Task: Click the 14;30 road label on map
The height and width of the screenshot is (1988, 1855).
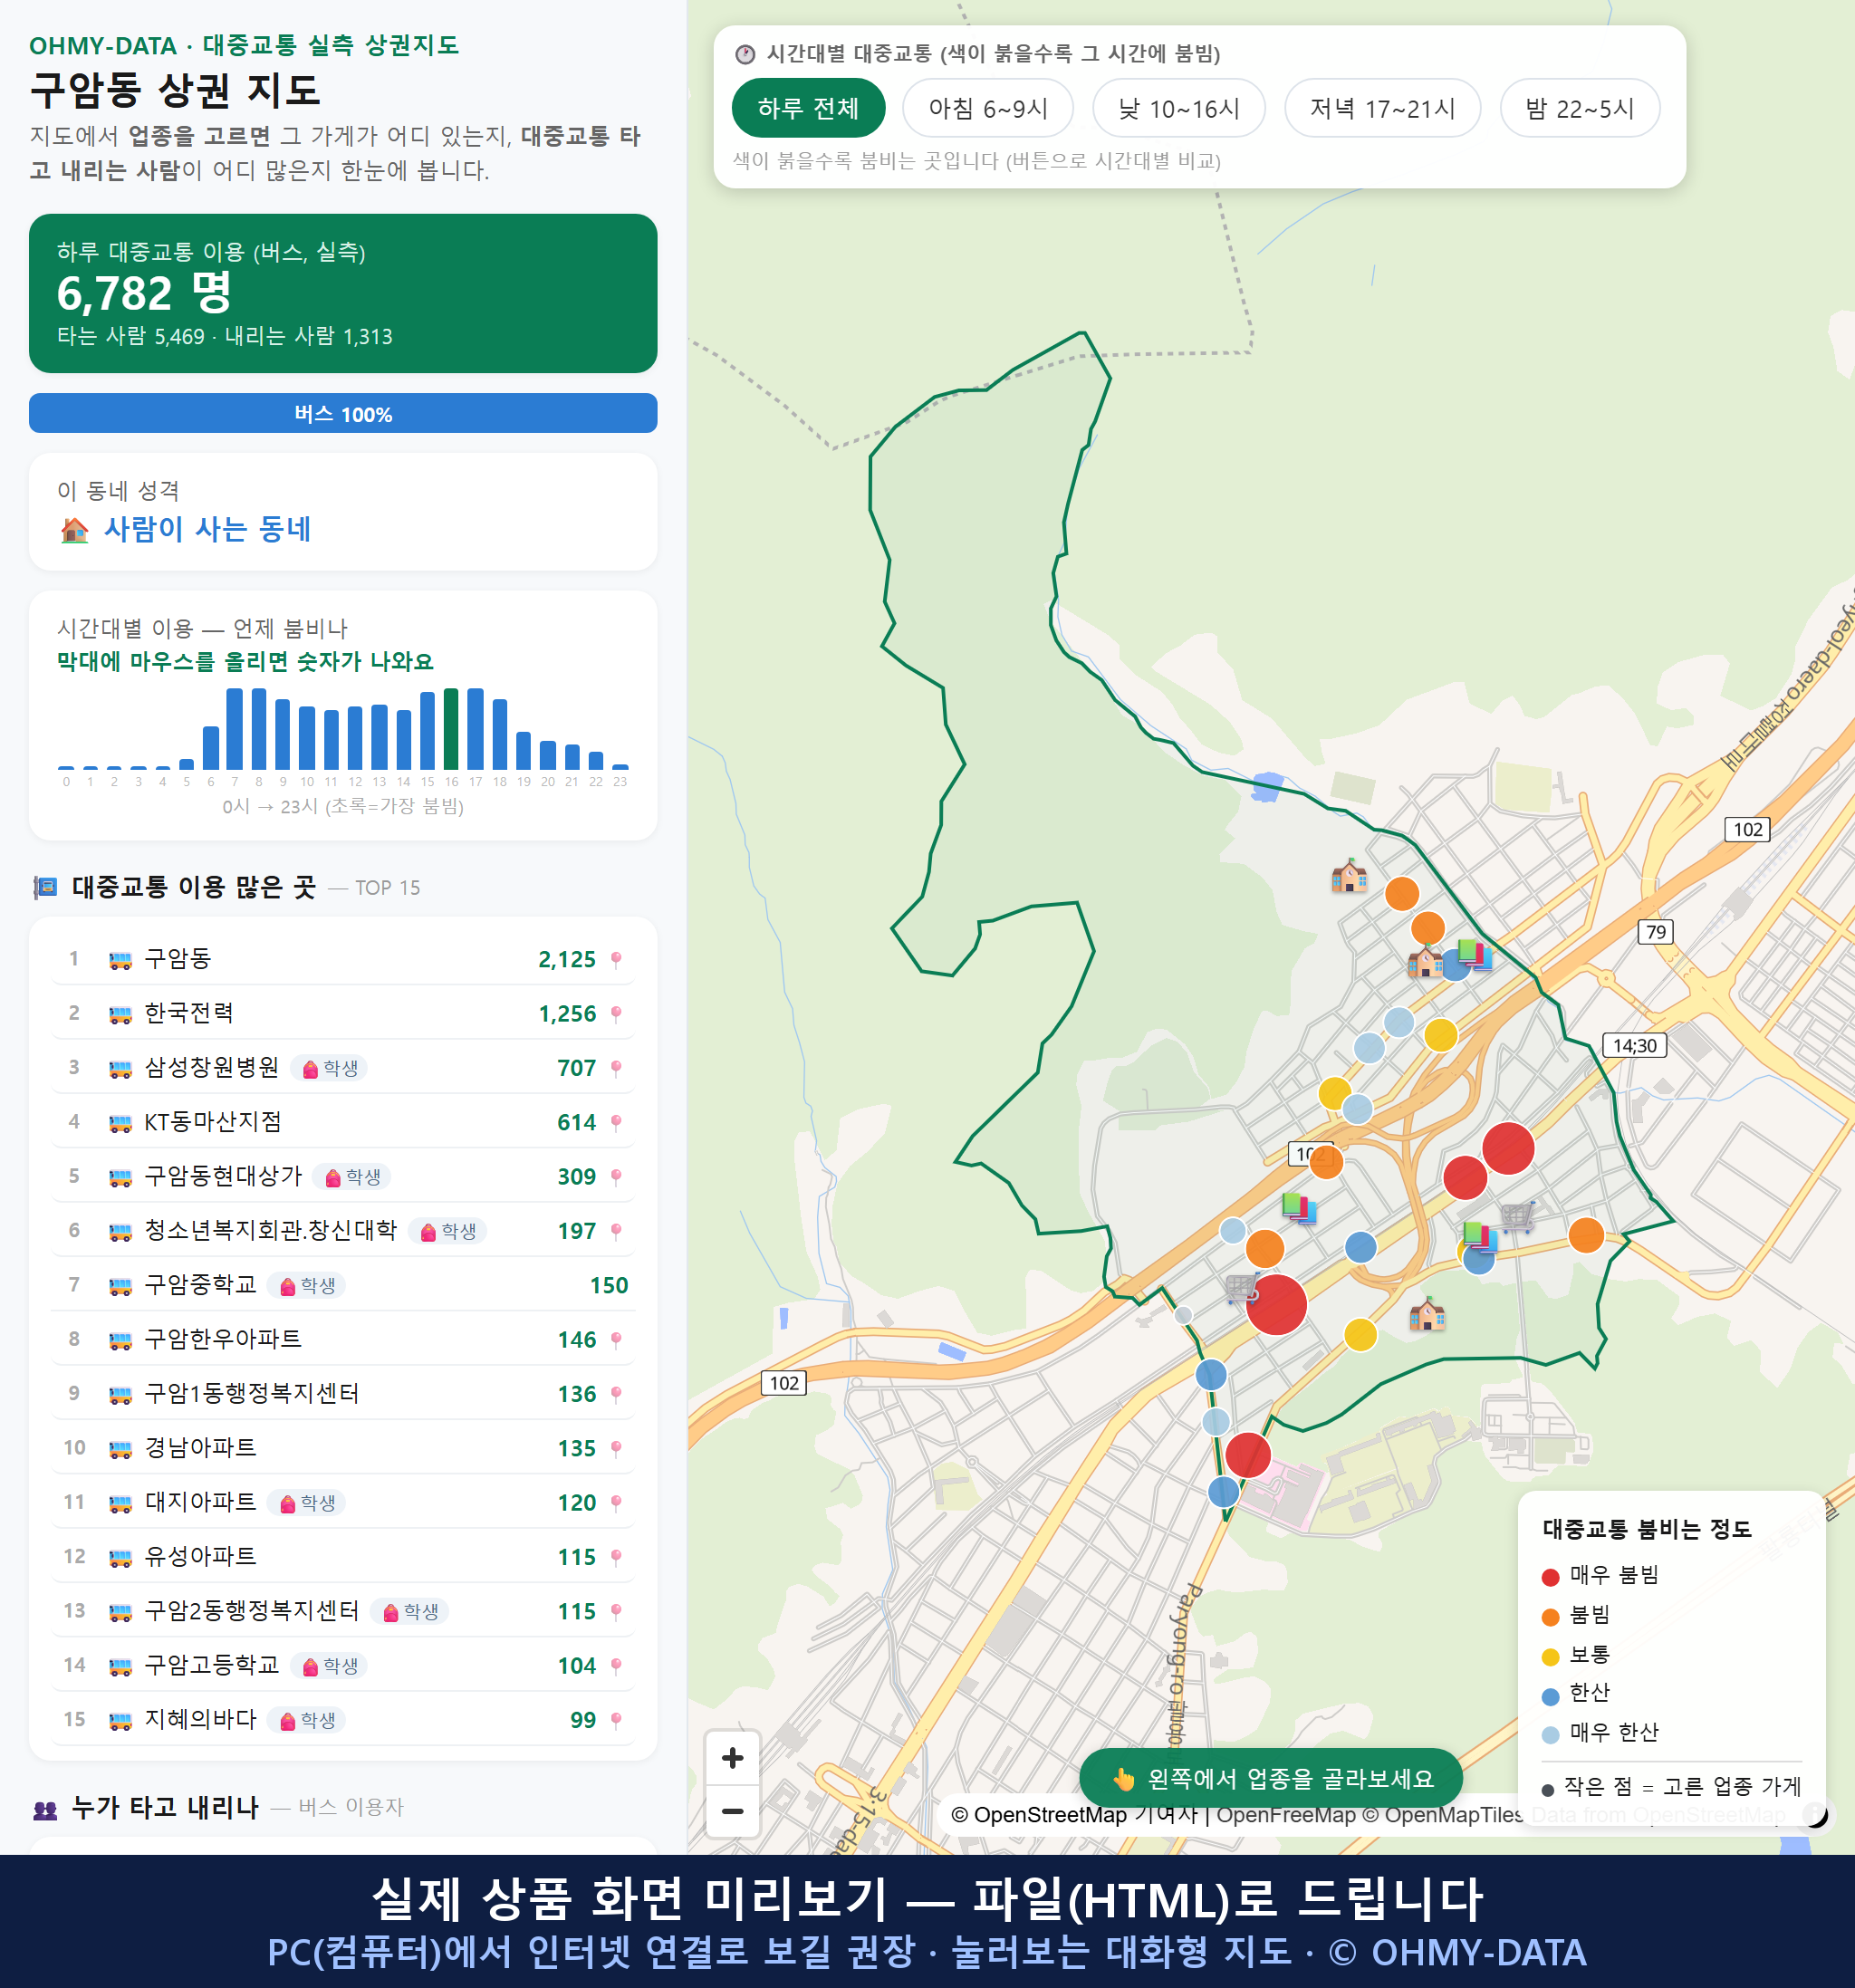Action: point(1634,1045)
